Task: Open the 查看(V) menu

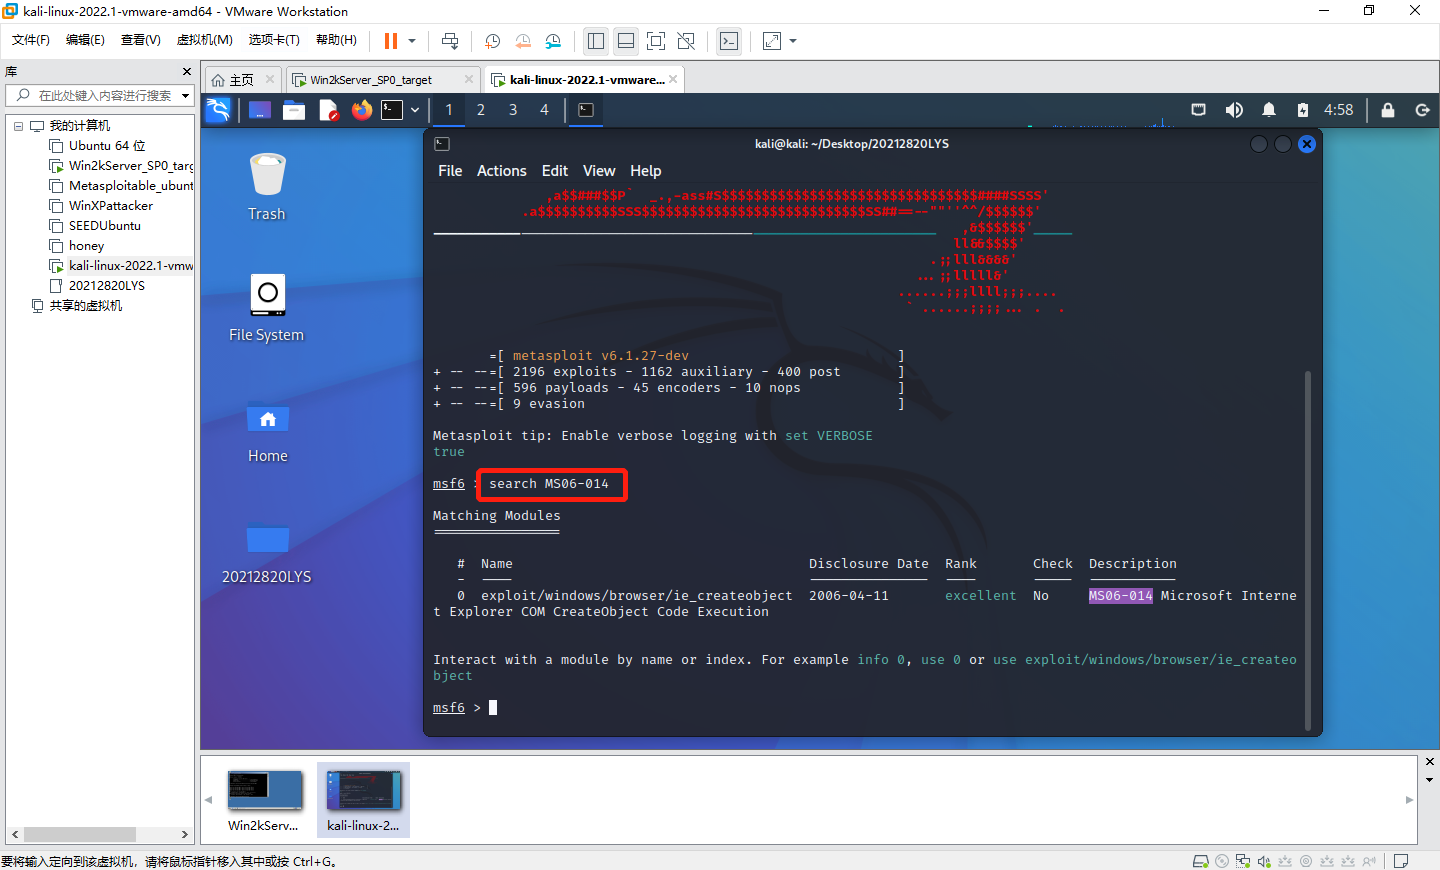Action: click(x=141, y=40)
